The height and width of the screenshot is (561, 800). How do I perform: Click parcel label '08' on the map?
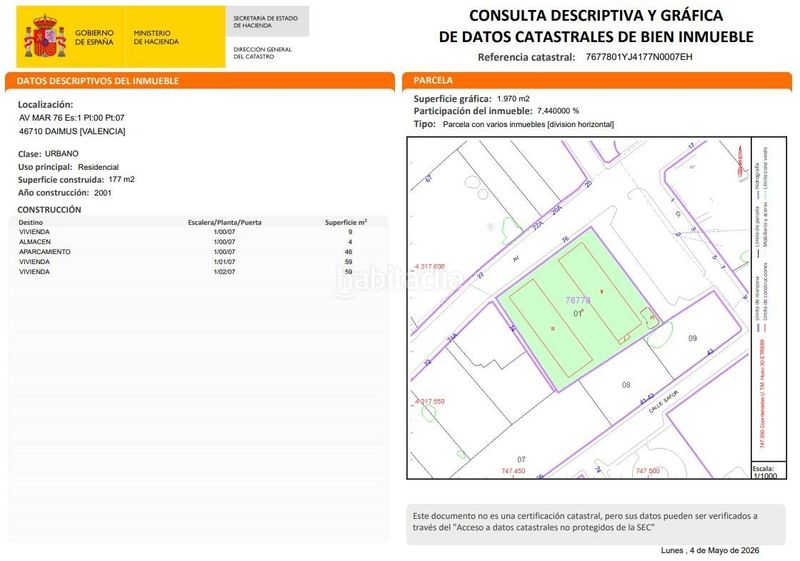[x=626, y=385]
